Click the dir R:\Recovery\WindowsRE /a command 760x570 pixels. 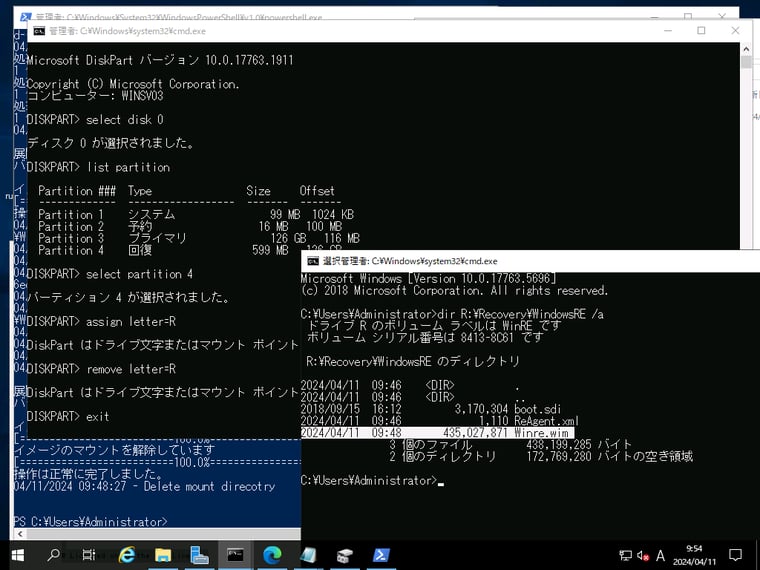coord(521,314)
